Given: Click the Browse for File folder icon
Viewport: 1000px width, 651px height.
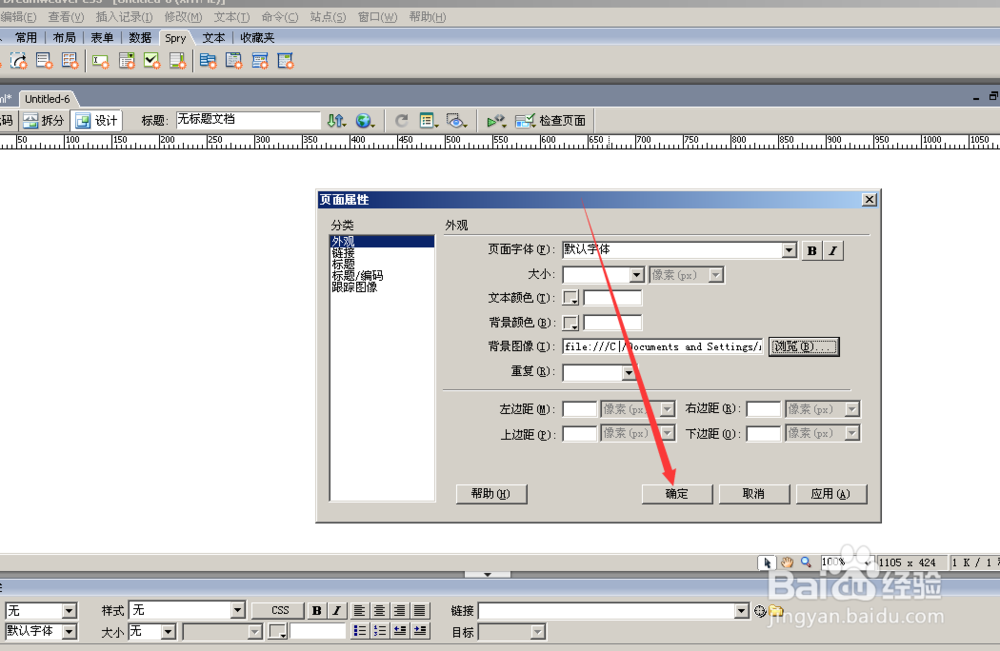Looking at the screenshot, I should (x=776, y=611).
